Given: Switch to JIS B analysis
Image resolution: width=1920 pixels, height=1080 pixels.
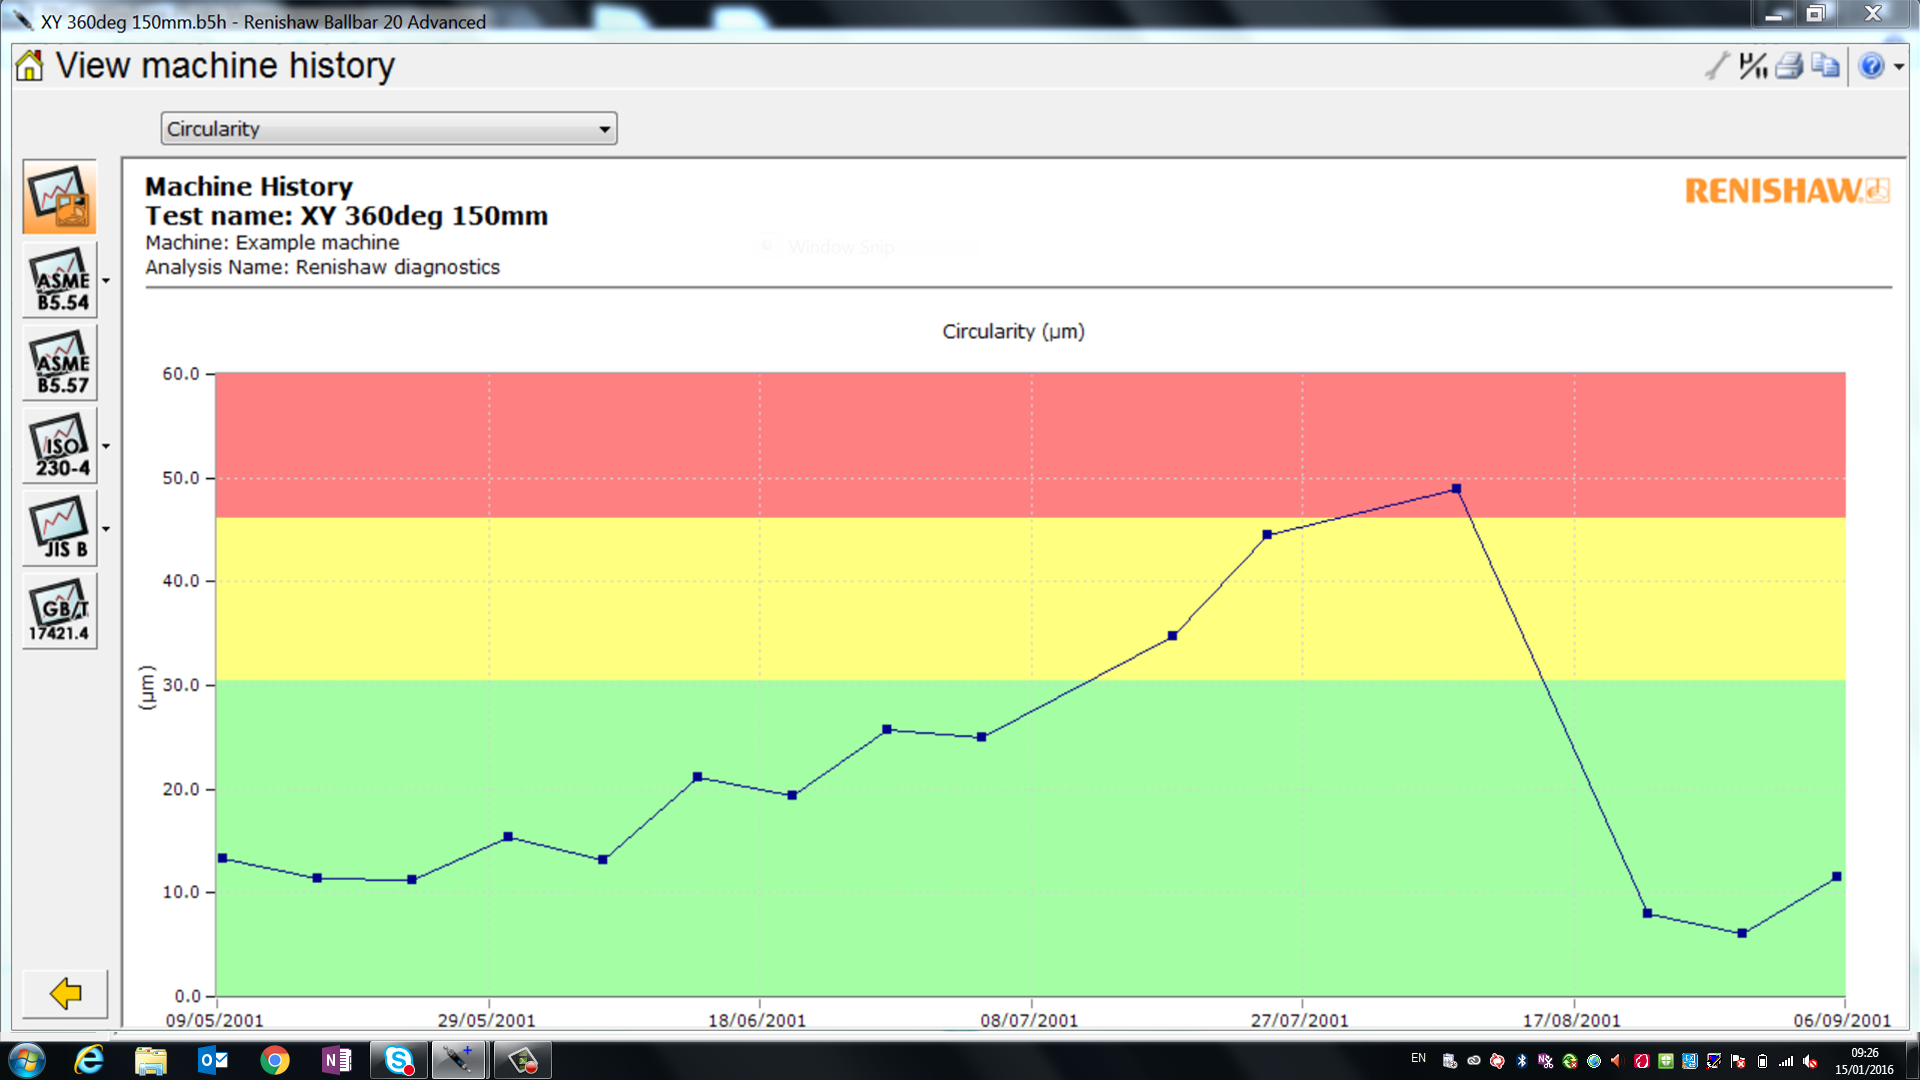Looking at the screenshot, I should 60,529.
